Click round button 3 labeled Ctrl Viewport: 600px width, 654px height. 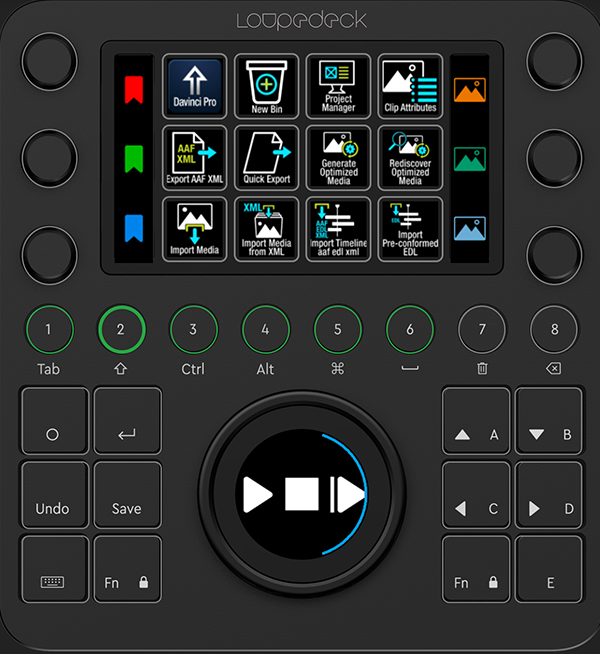(x=193, y=330)
